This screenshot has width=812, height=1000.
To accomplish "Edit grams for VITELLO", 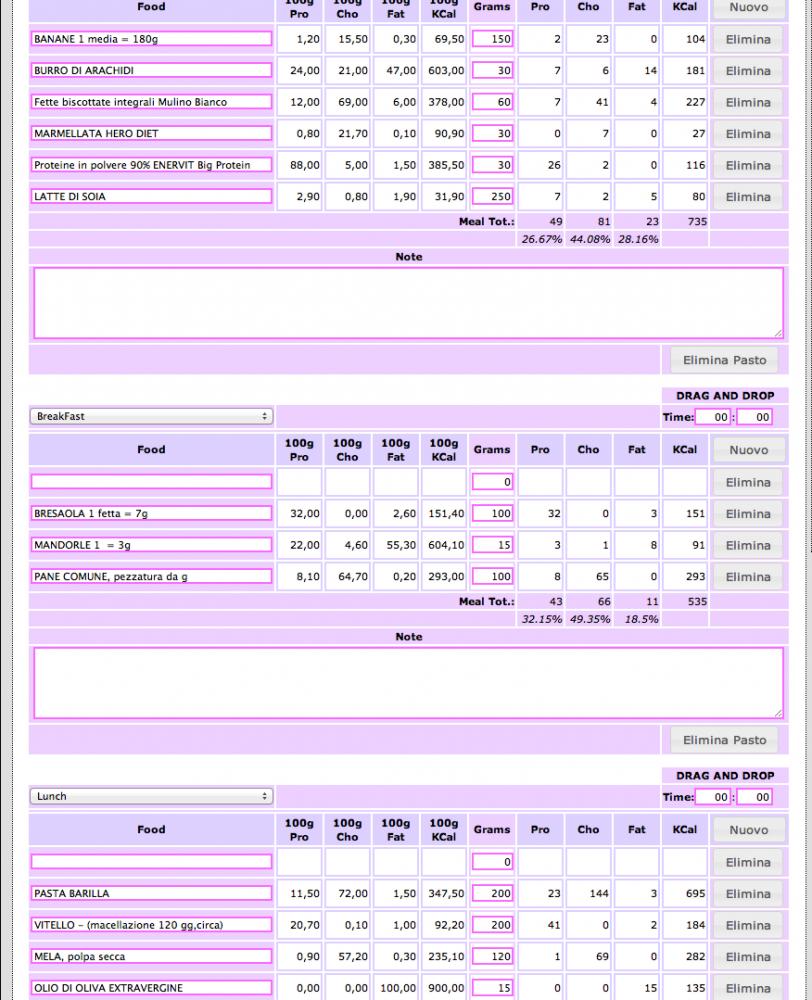I will click(492, 925).
